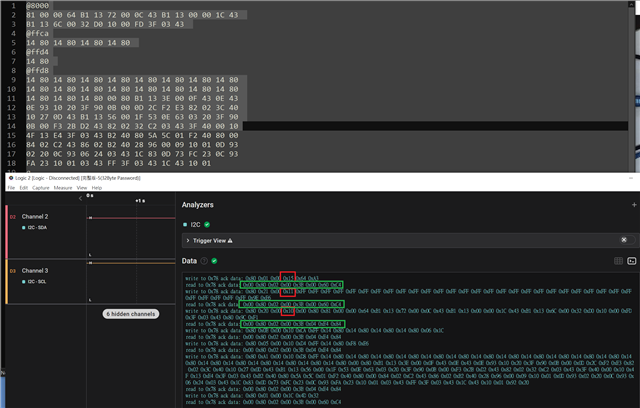The image size is (640, 408).
Task: Switch Data to table view icon
Action: (x=618, y=261)
